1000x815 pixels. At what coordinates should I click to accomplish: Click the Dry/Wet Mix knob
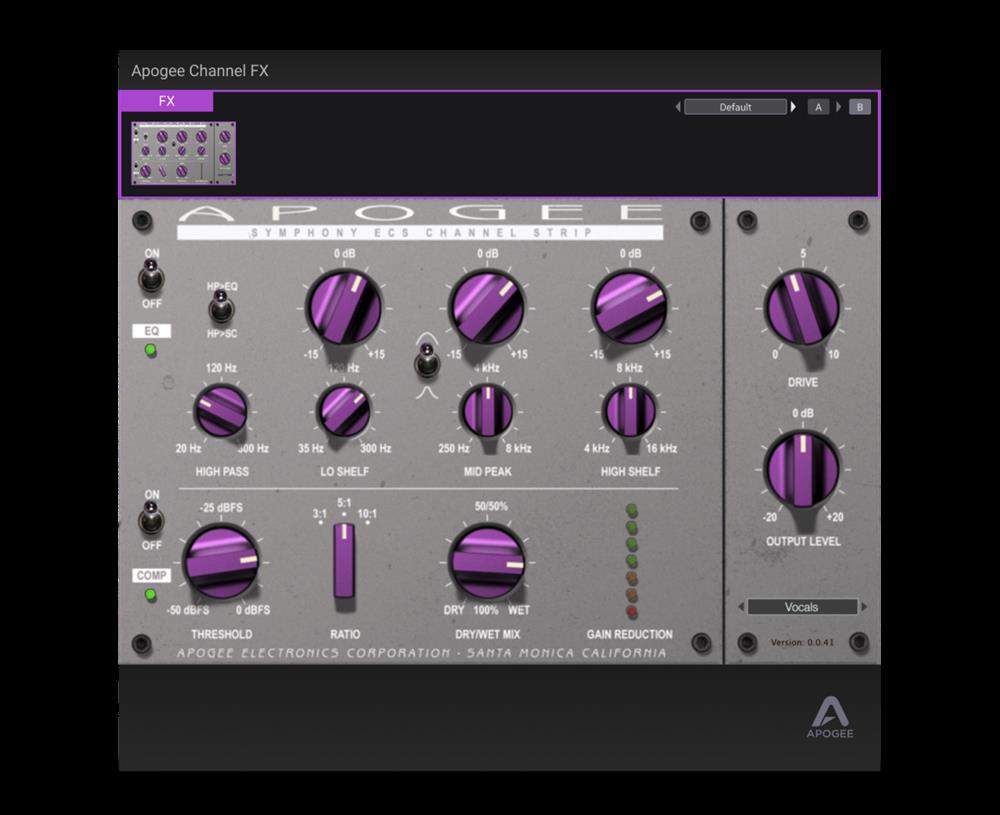(487, 562)
